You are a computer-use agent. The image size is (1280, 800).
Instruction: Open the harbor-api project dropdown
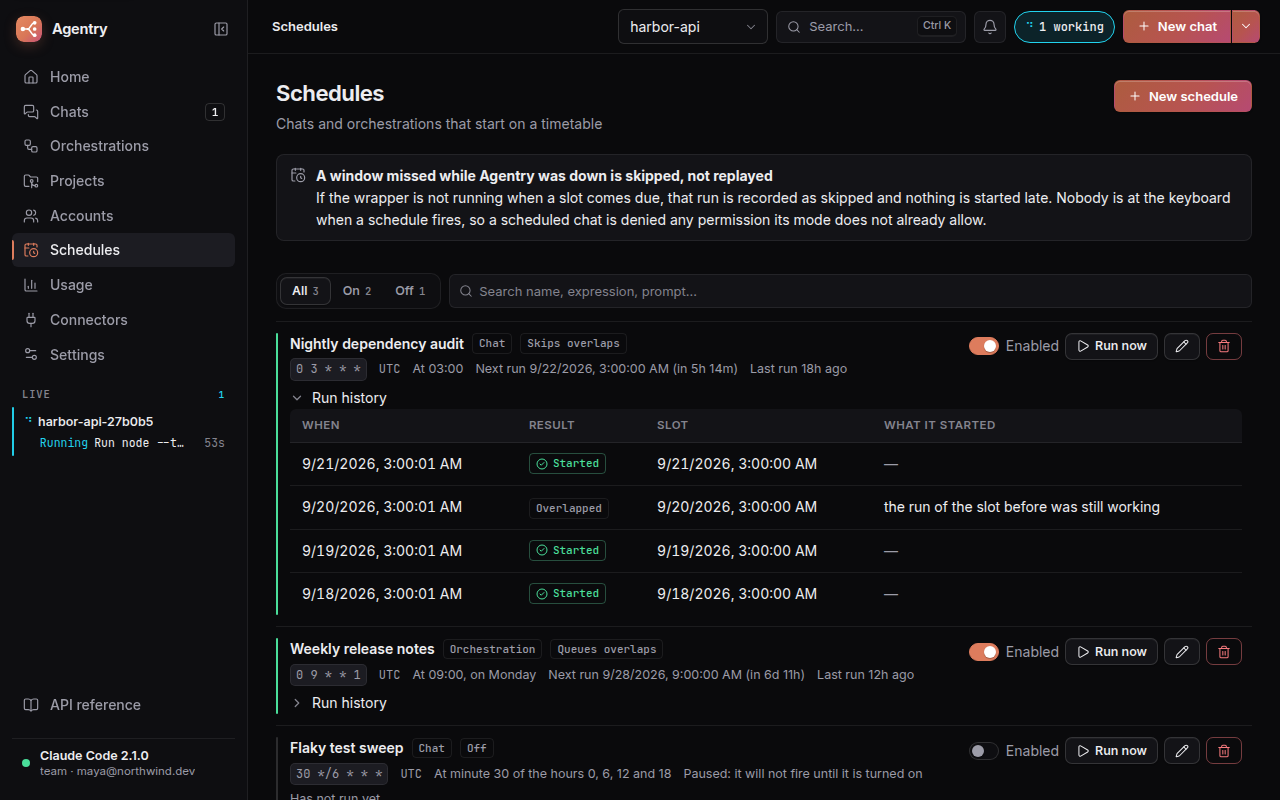point(693,27)
